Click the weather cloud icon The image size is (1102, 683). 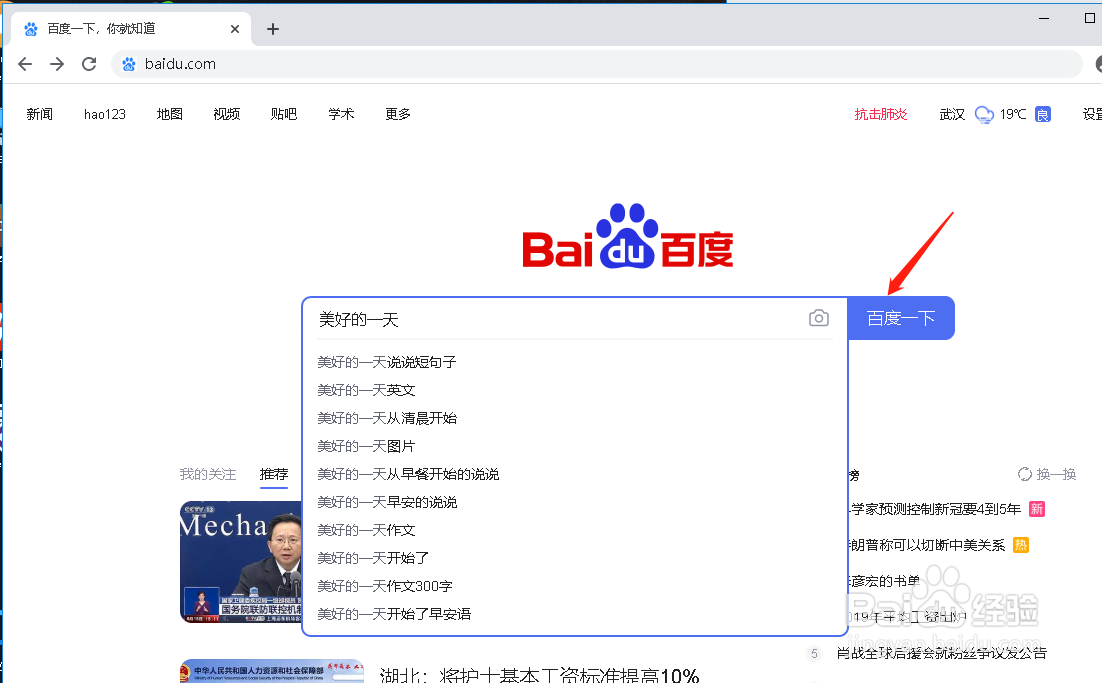pyautogui.click(x=984, y=115)
